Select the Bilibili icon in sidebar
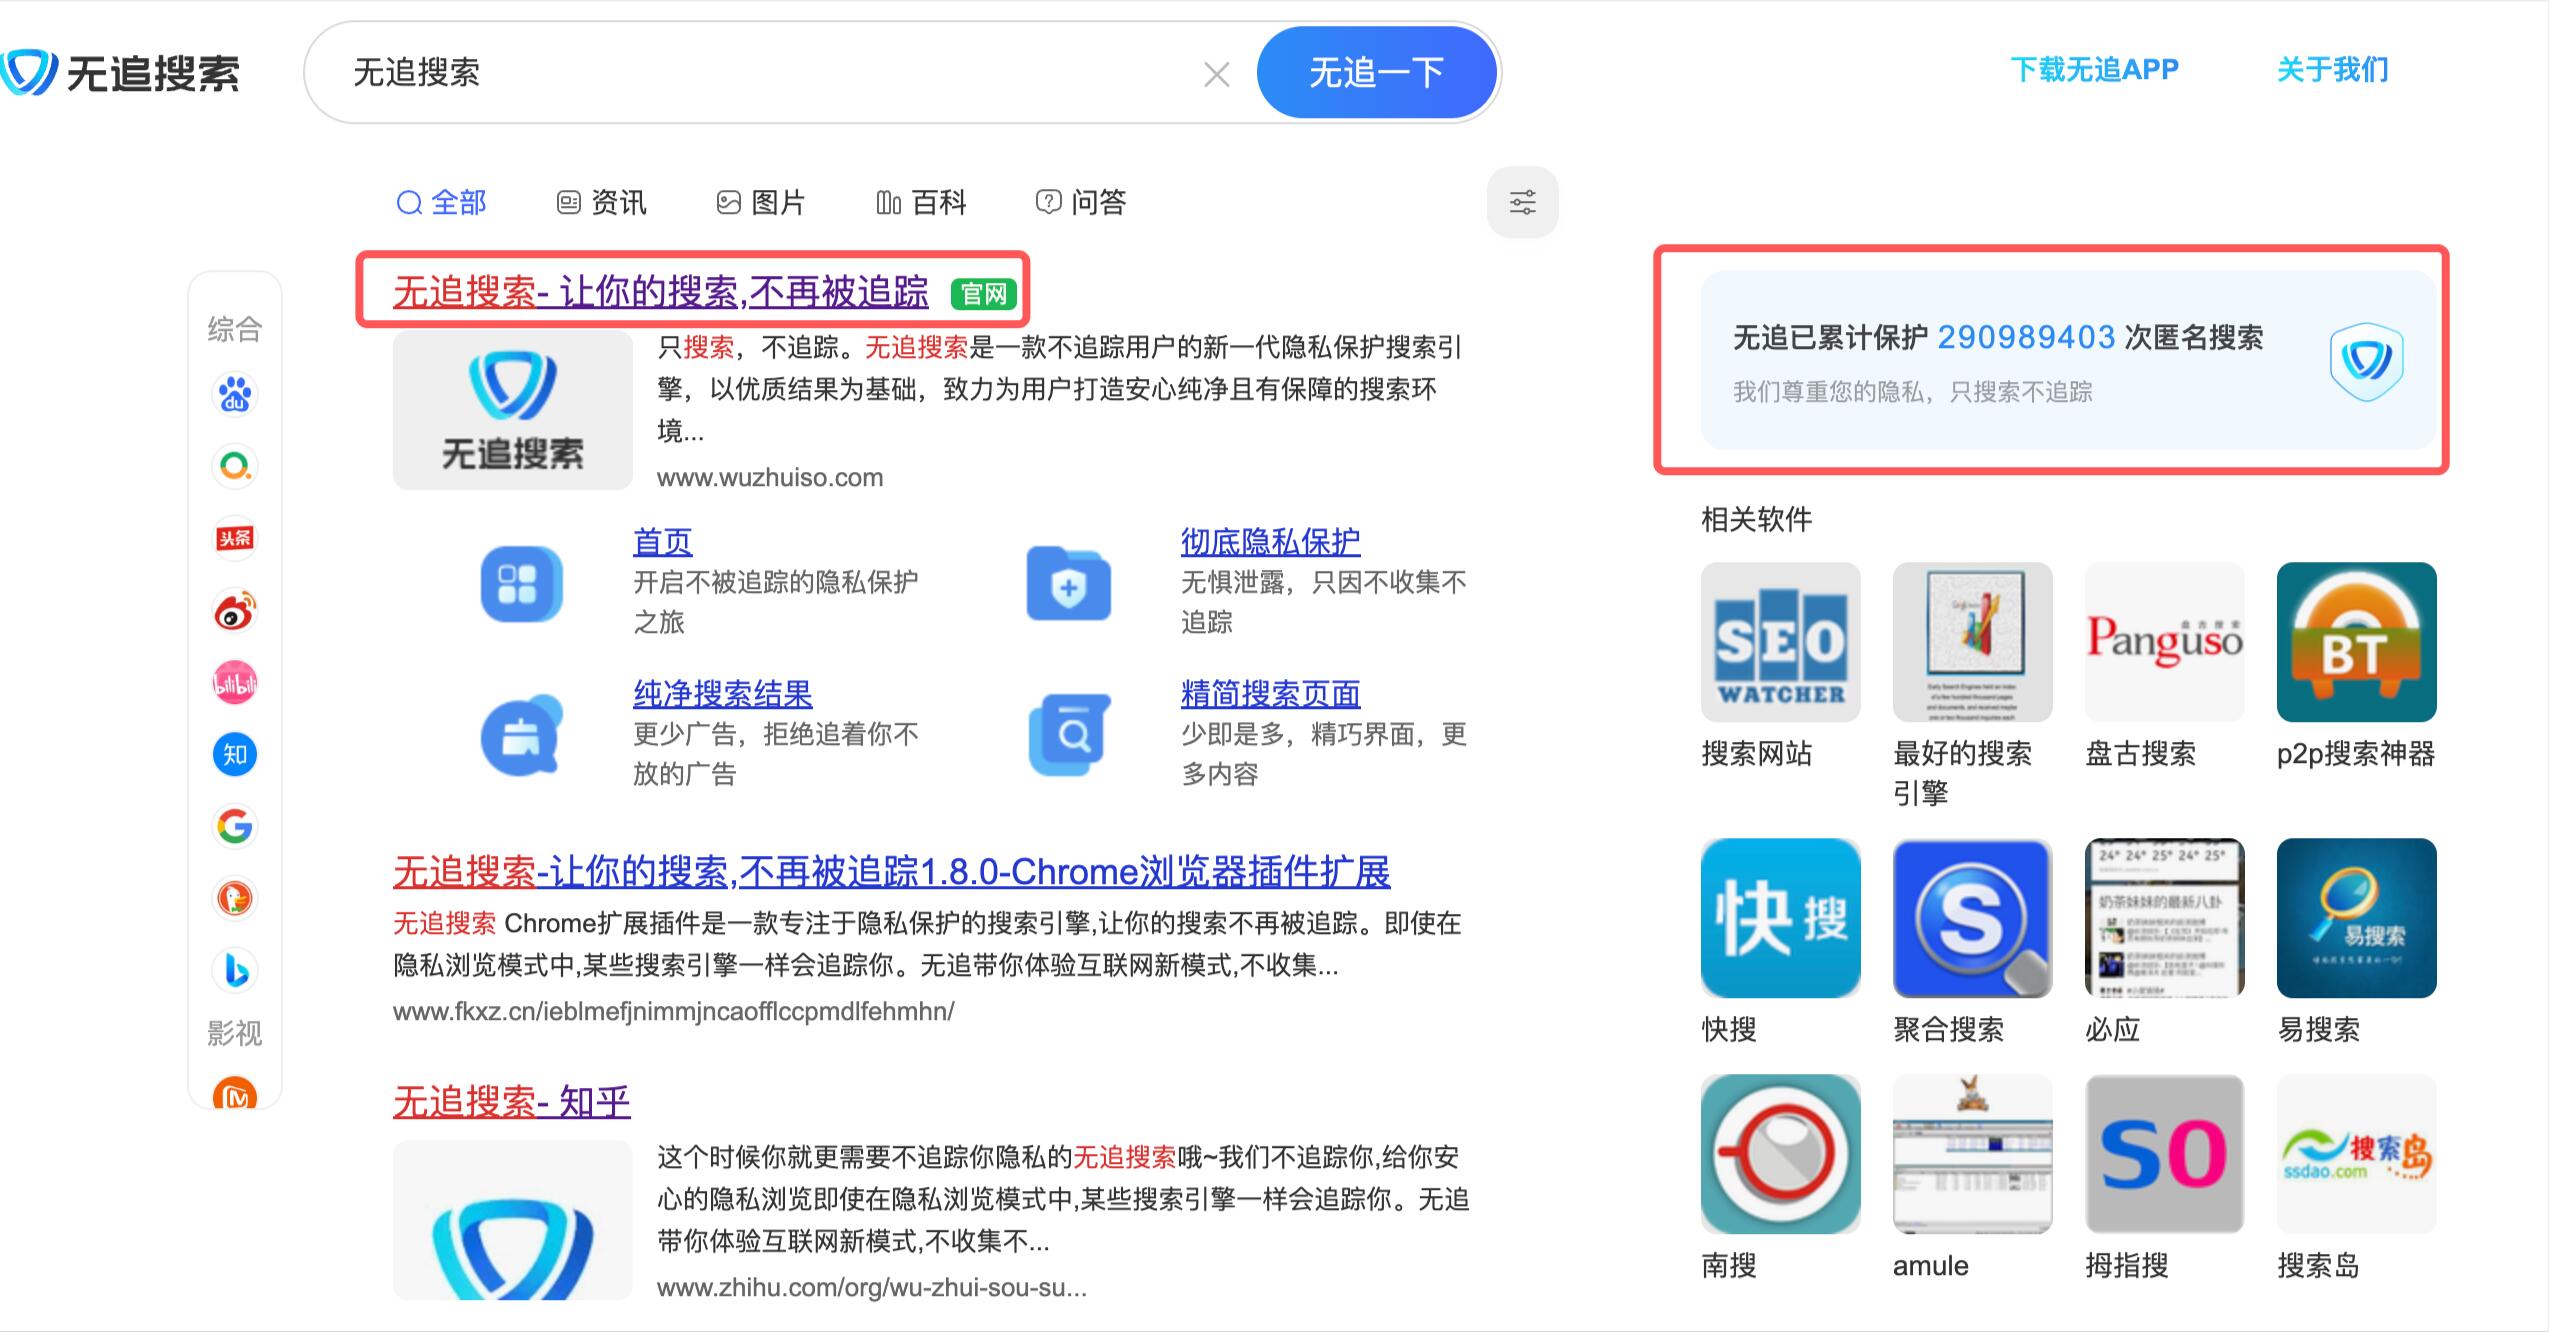Viewport: 2549px width, 1332px height. pyautogui.click(x=235, y=683)
